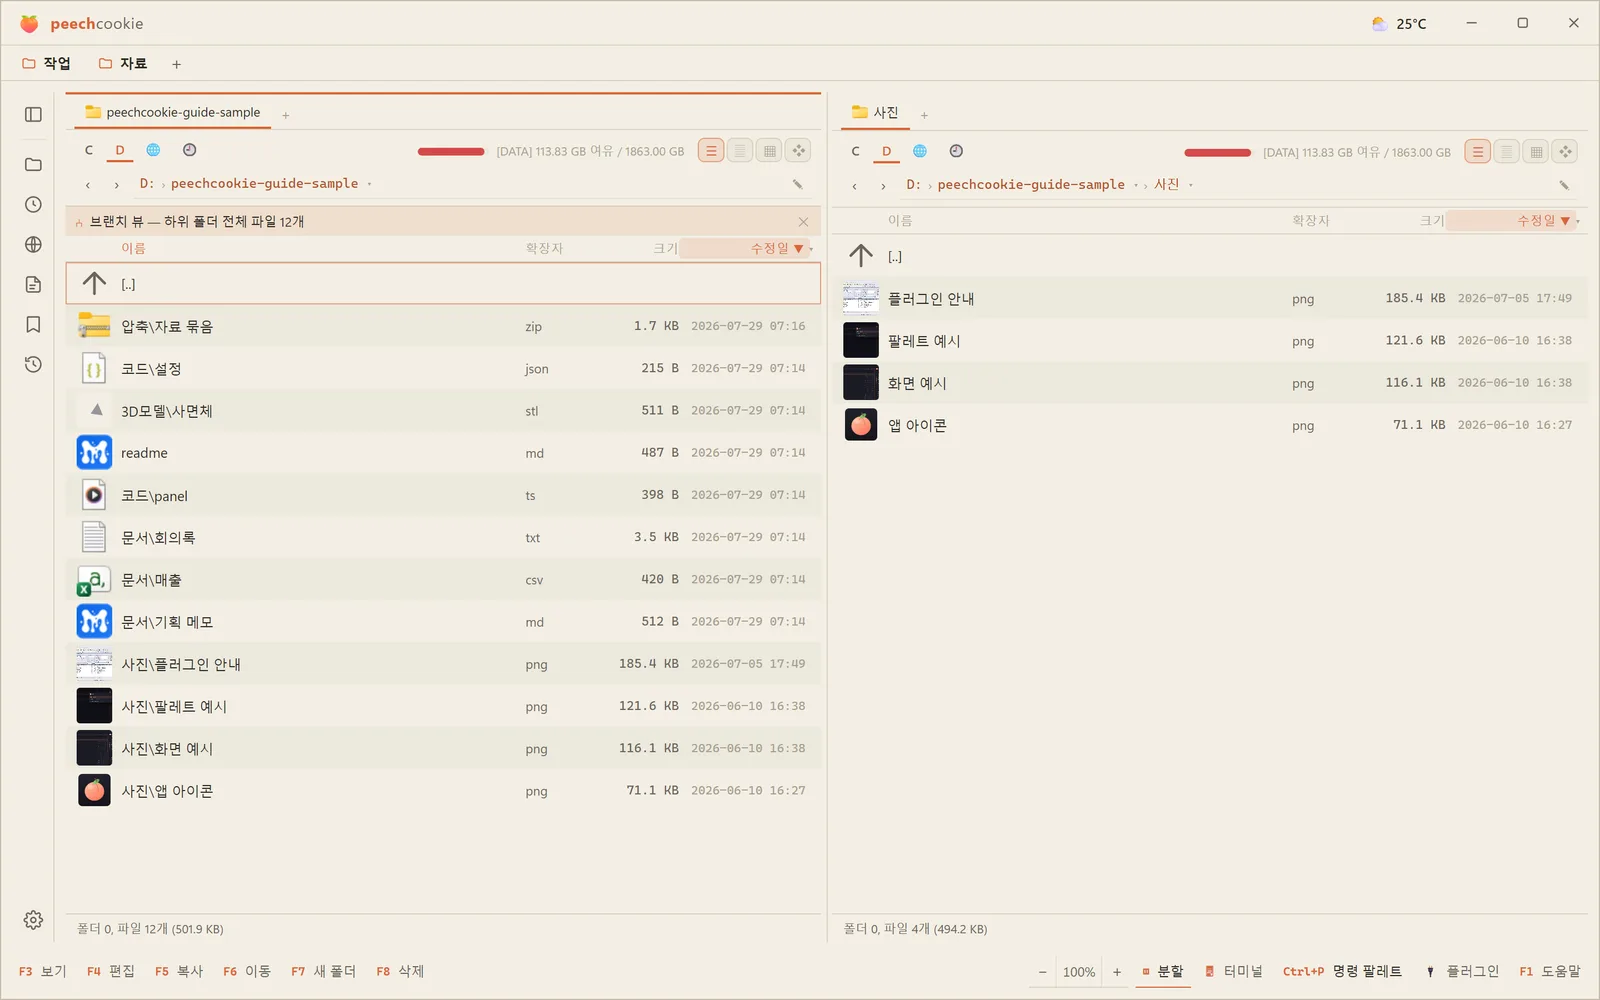
Task: Open the bookmark icon in the left sidebar
Action: tap(33, 324)
